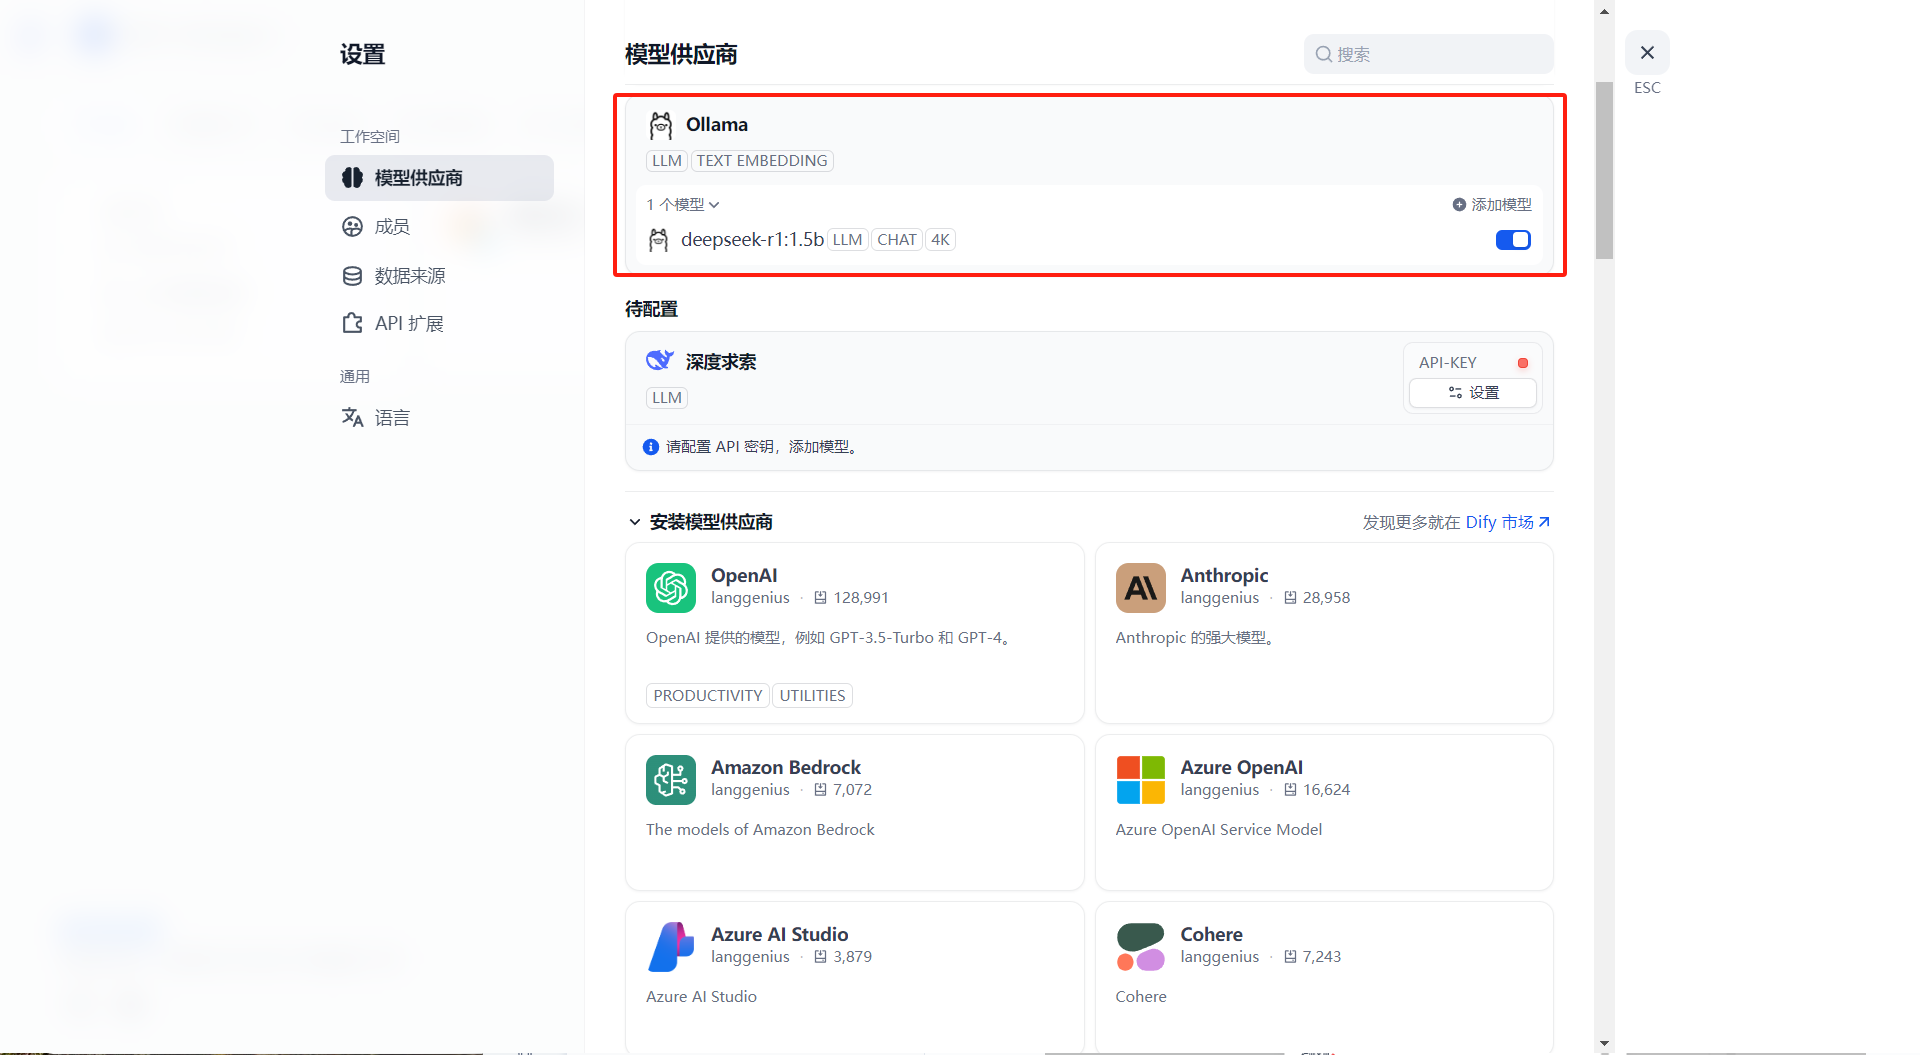Click the Amazon Bedrock title
The height and width of the screenshot is (1055, 1920).
[x=786, y=767]
